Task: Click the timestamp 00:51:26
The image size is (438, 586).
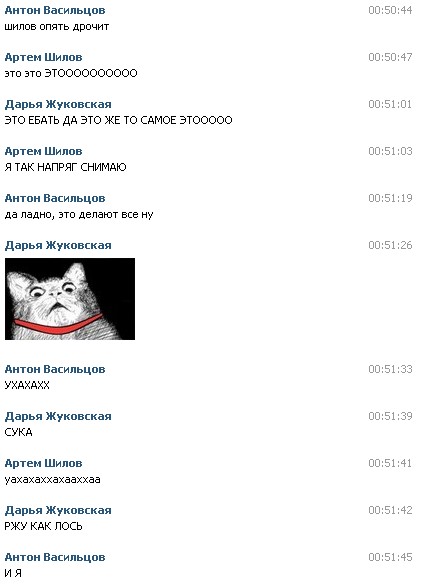Action: tap(390, 245)
